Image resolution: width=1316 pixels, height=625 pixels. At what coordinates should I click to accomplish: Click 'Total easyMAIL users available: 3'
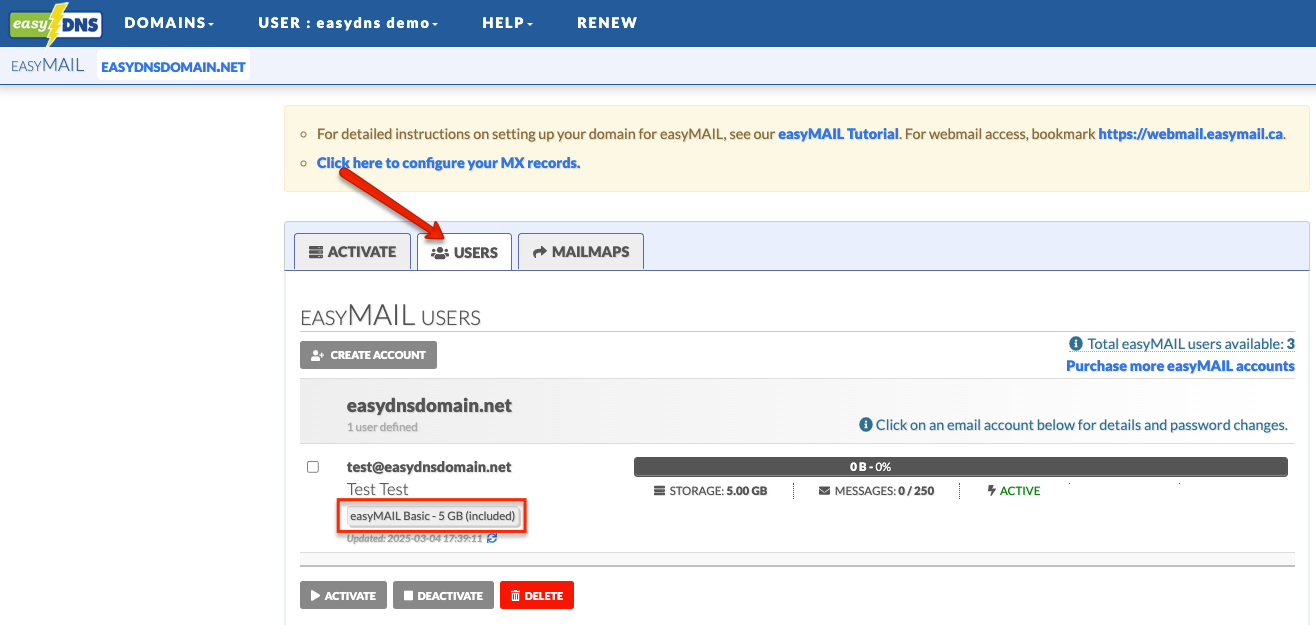point(1191,344)
